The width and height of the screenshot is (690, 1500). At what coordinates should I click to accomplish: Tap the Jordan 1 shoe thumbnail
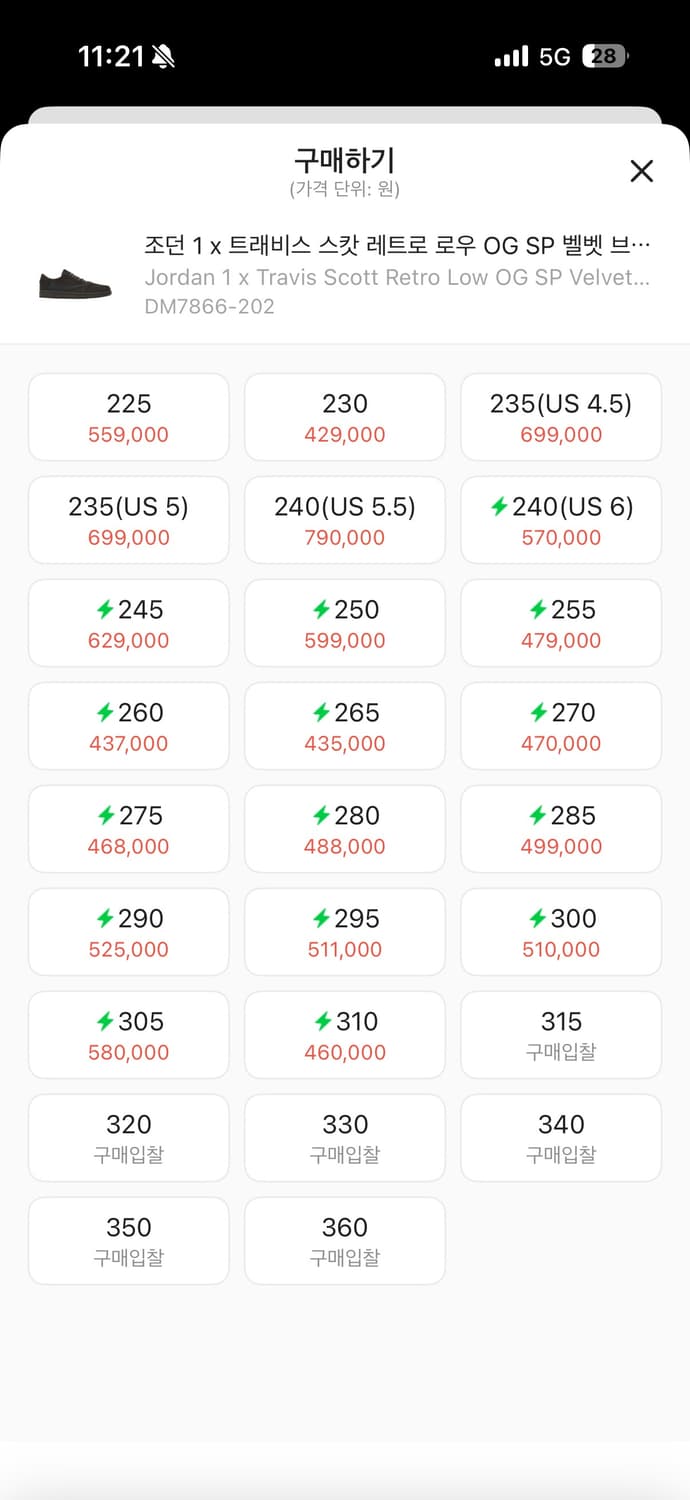coord(75,283)
